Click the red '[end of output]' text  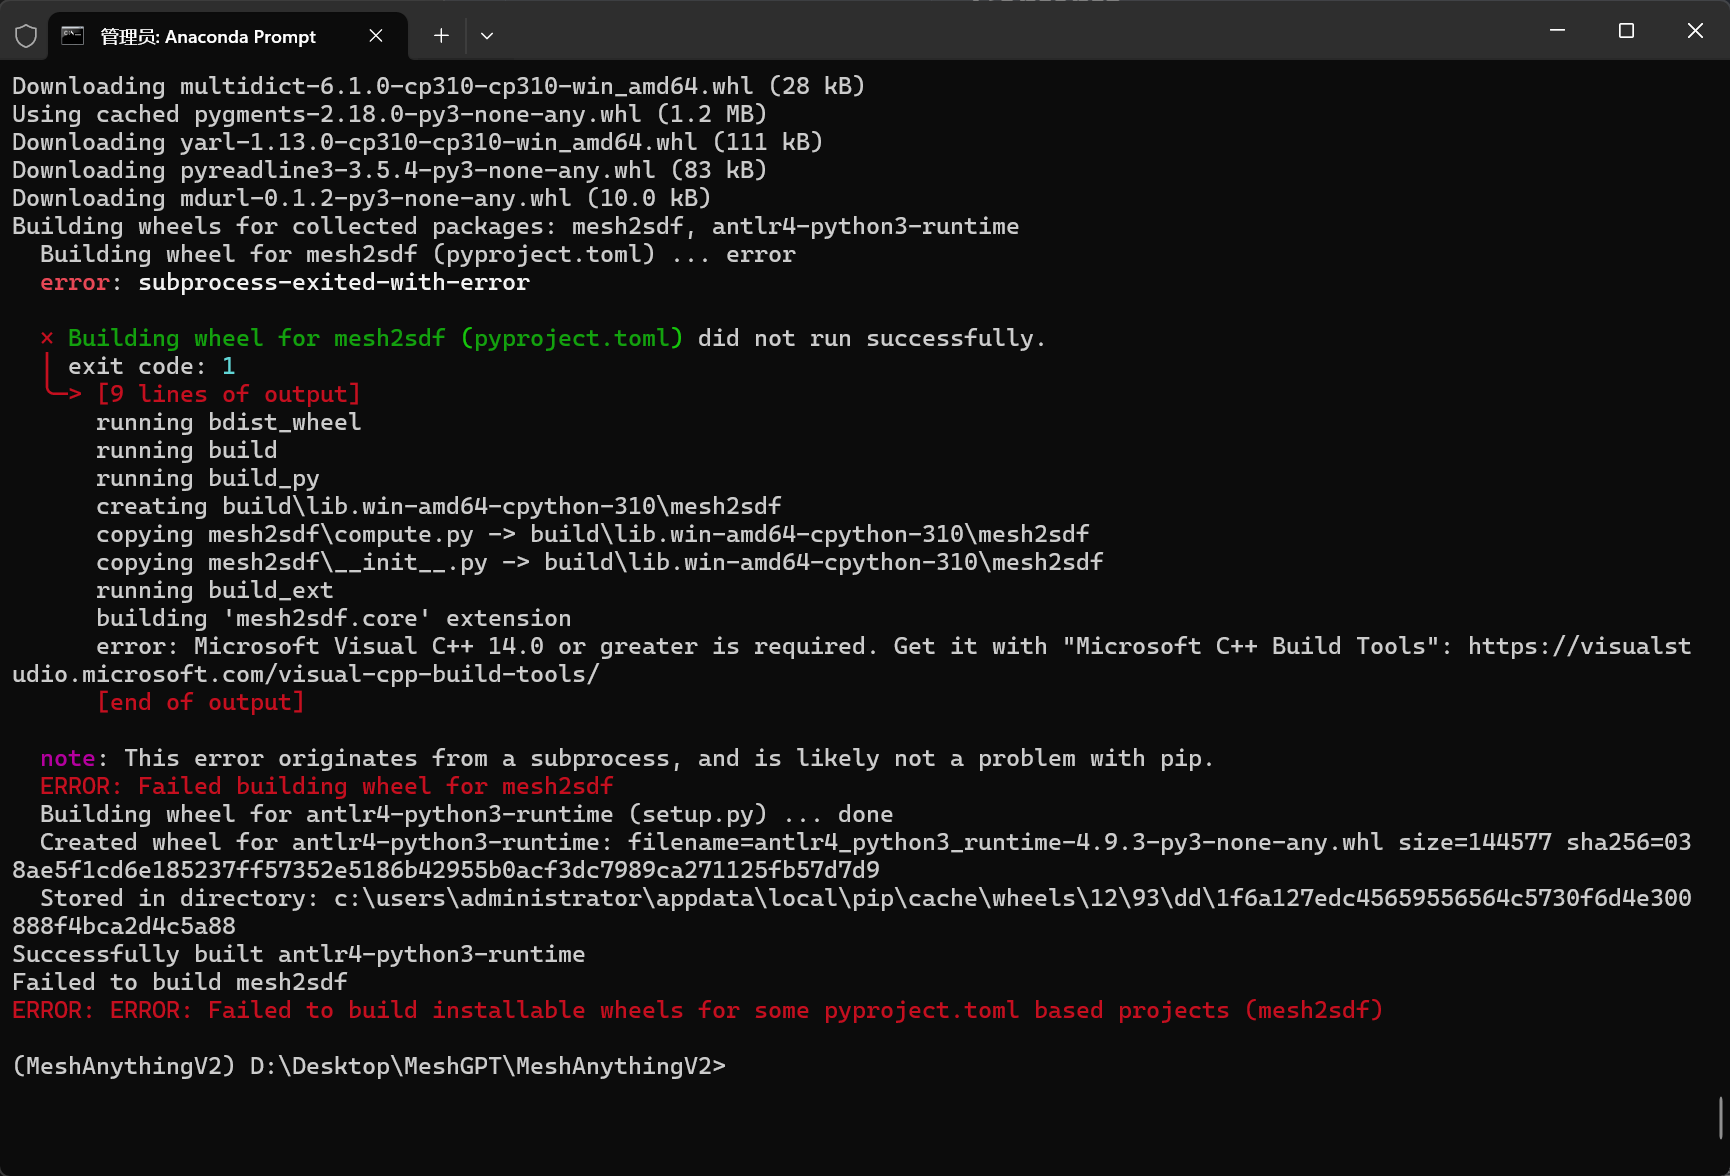(x=200, y=702)
